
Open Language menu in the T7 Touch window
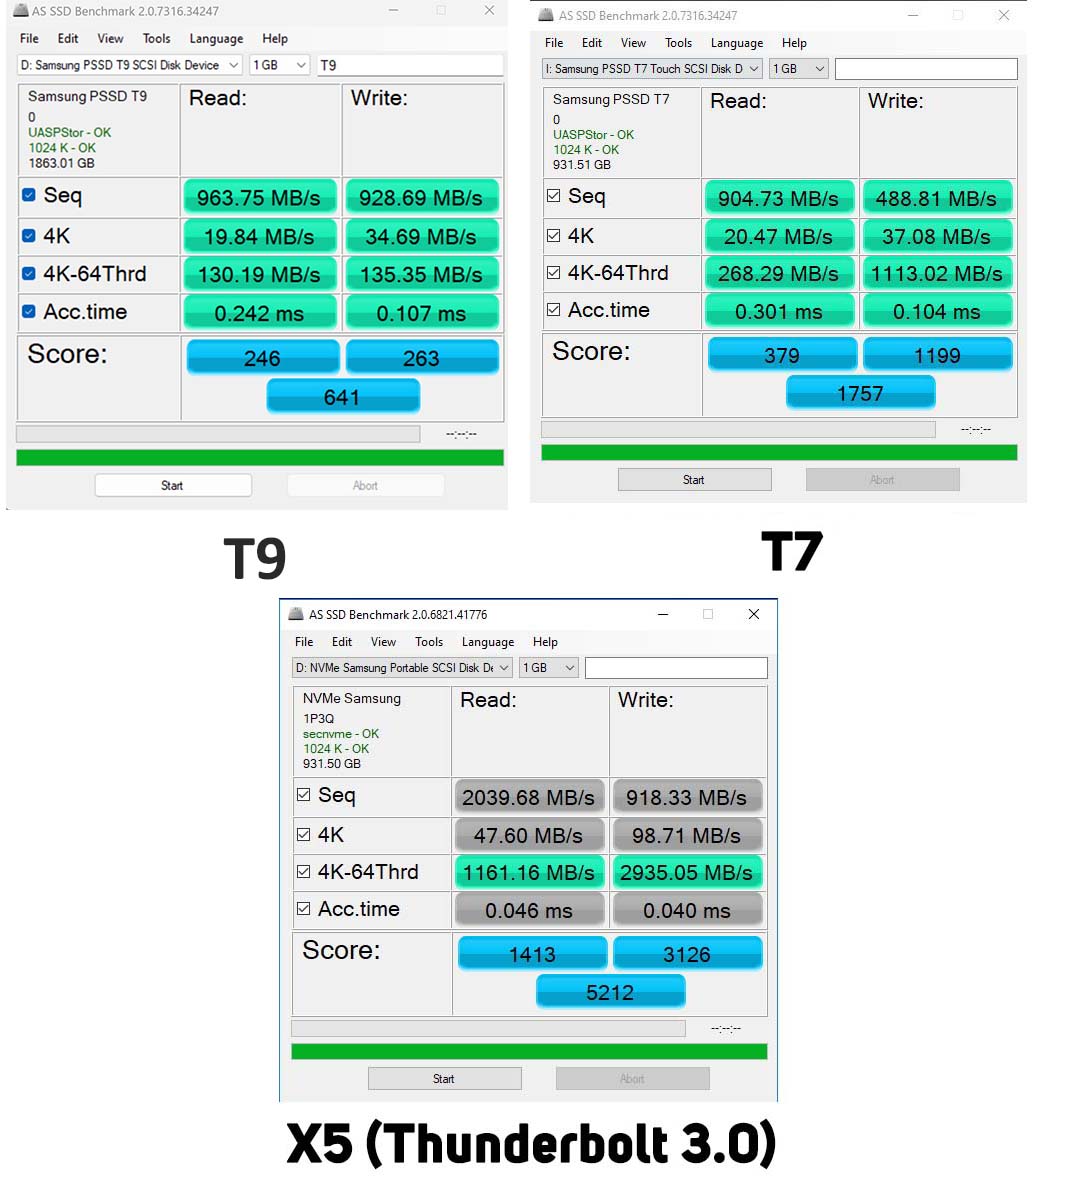pos(737,43)
